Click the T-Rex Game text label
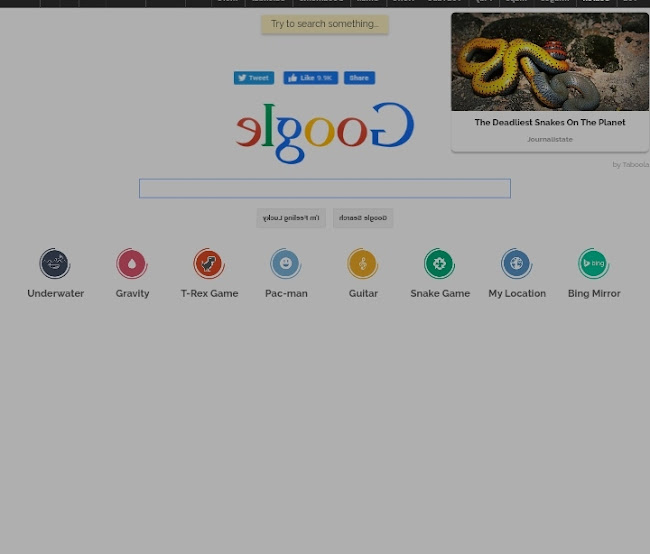 coord(209,293)
